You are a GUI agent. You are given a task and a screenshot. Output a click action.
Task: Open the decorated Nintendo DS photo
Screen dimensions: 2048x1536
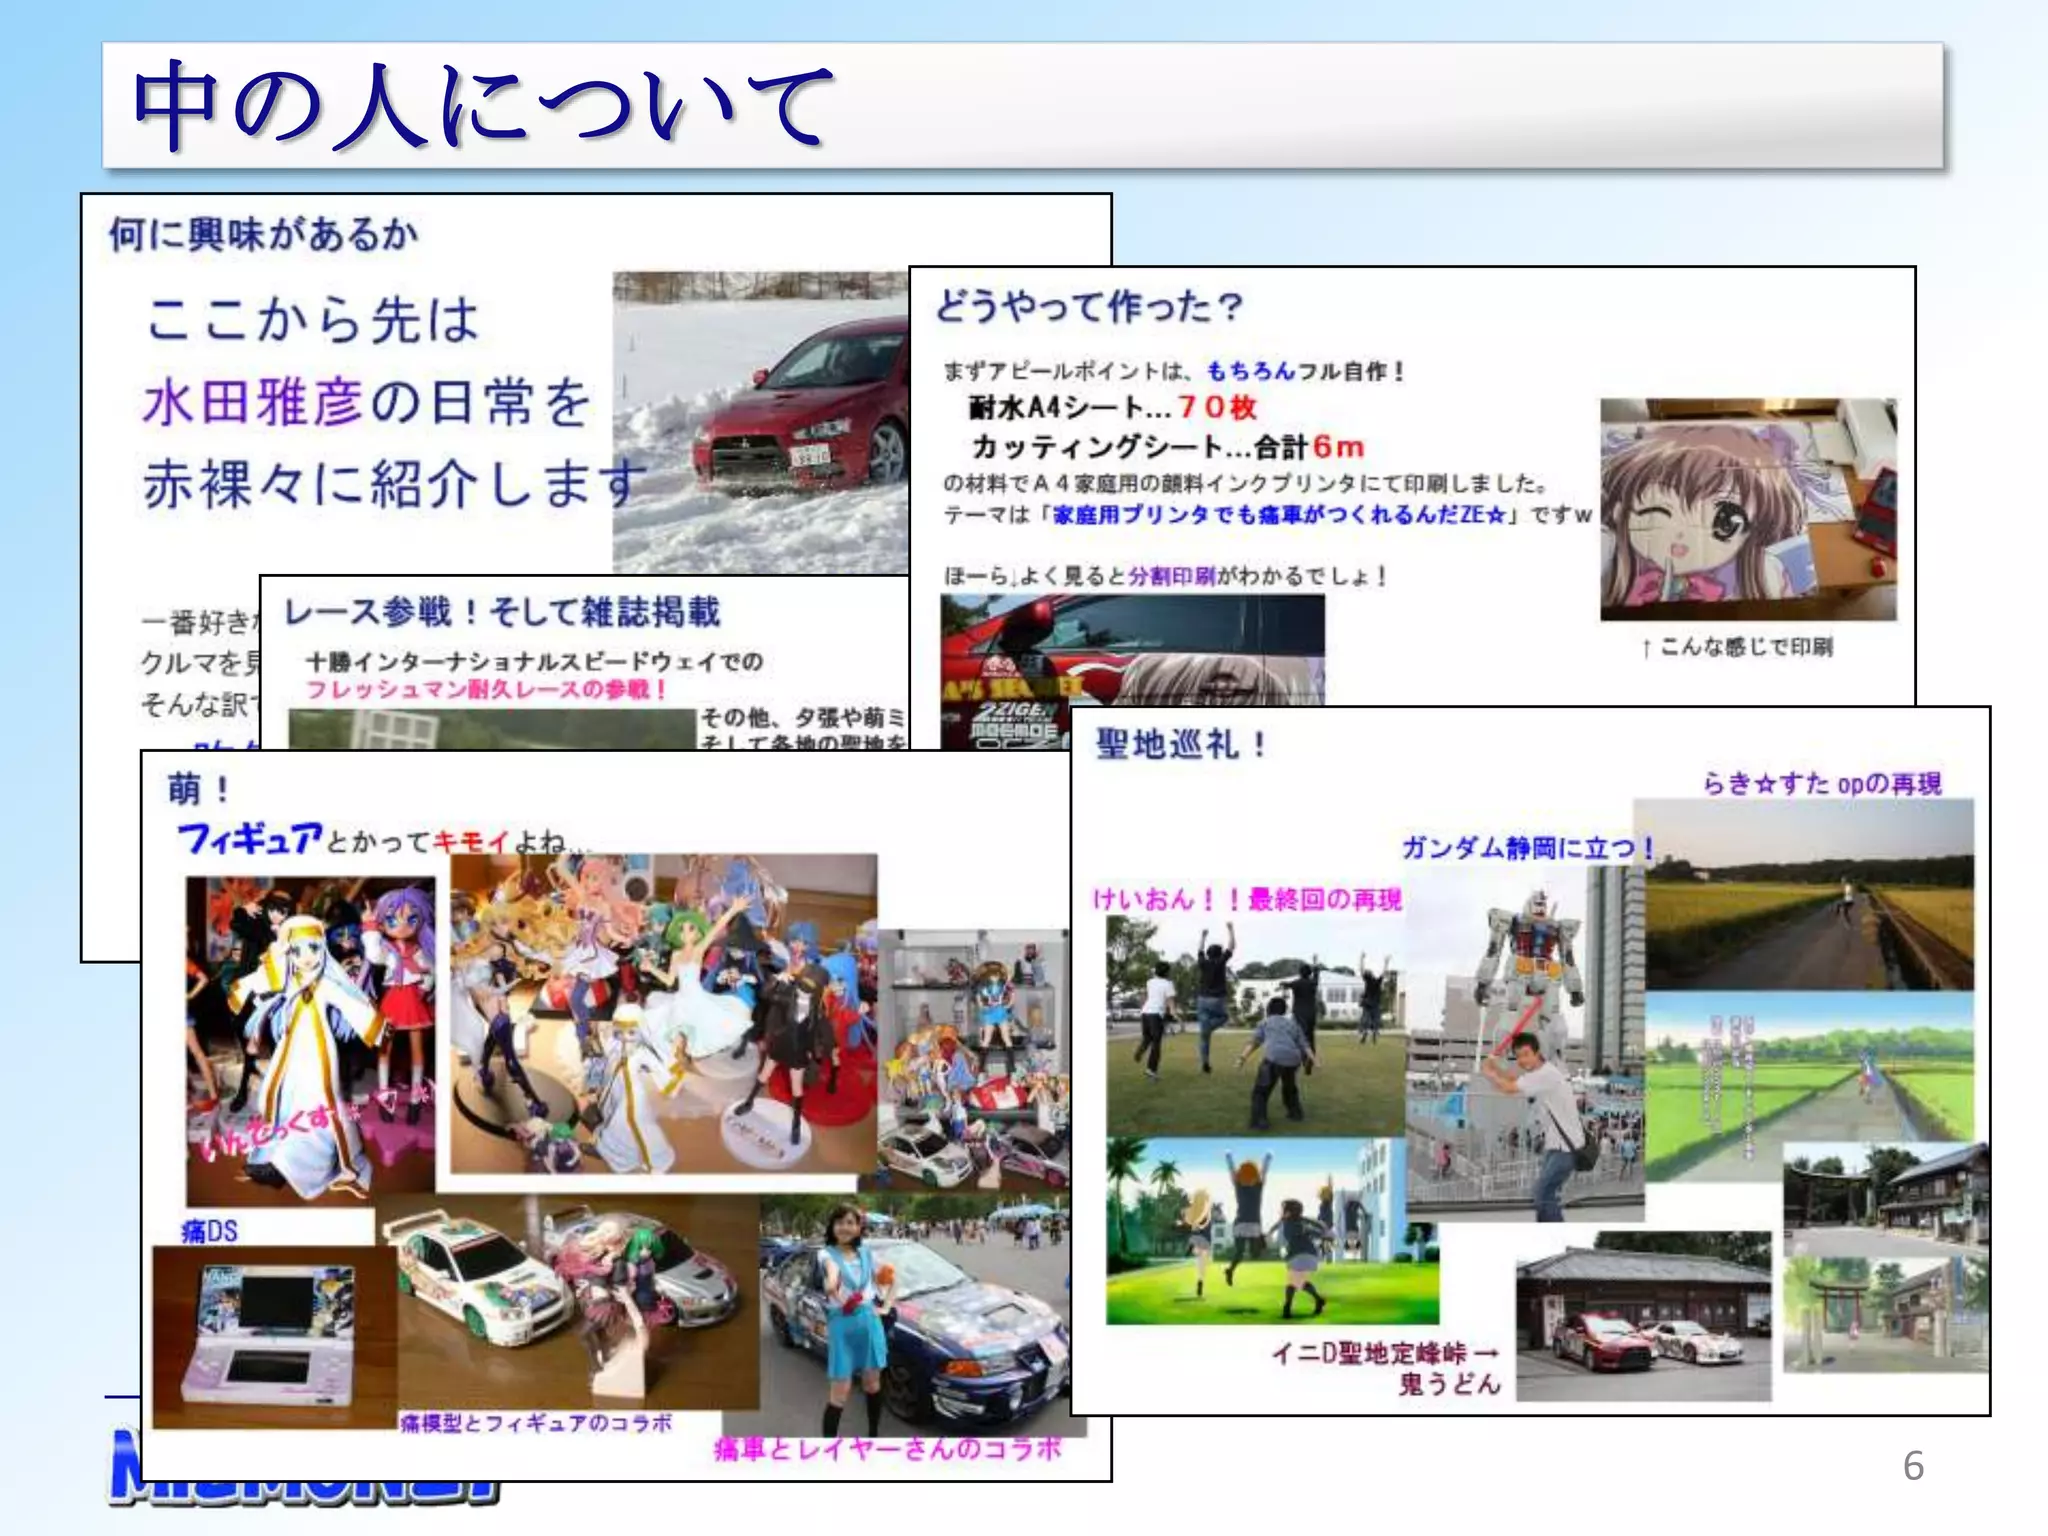(x=274, y=1337)
